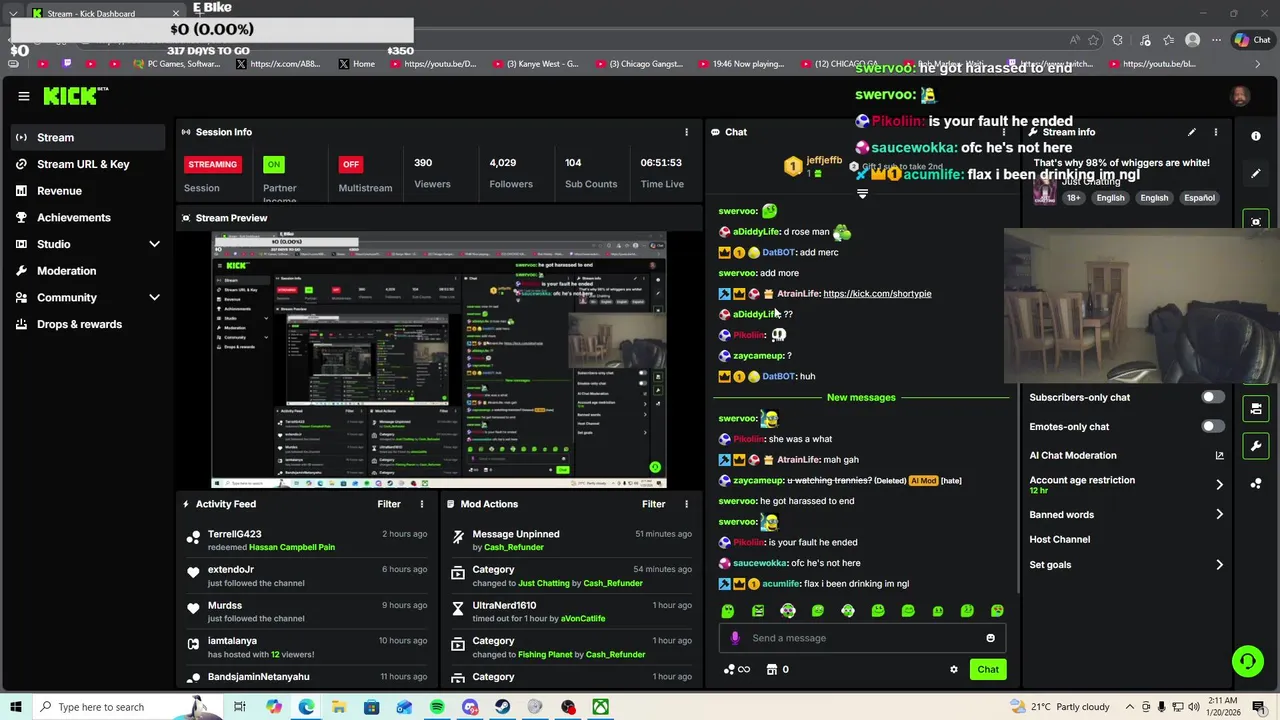Click the Send a message input
Viewport: 1280px width, 720px height.
coord(861,638)
